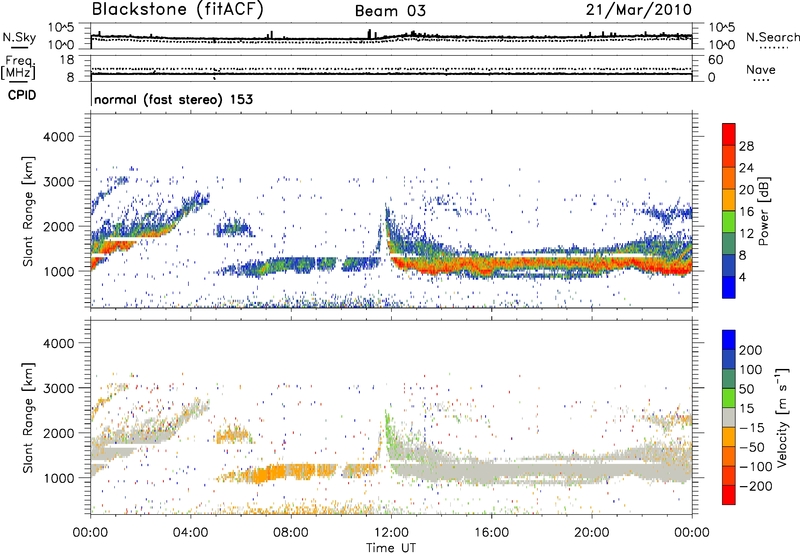Screen dimensions: 800x554
Task: Click the 'N.Search' legend label
Action: pyautogui.click(x=773, y=37)
